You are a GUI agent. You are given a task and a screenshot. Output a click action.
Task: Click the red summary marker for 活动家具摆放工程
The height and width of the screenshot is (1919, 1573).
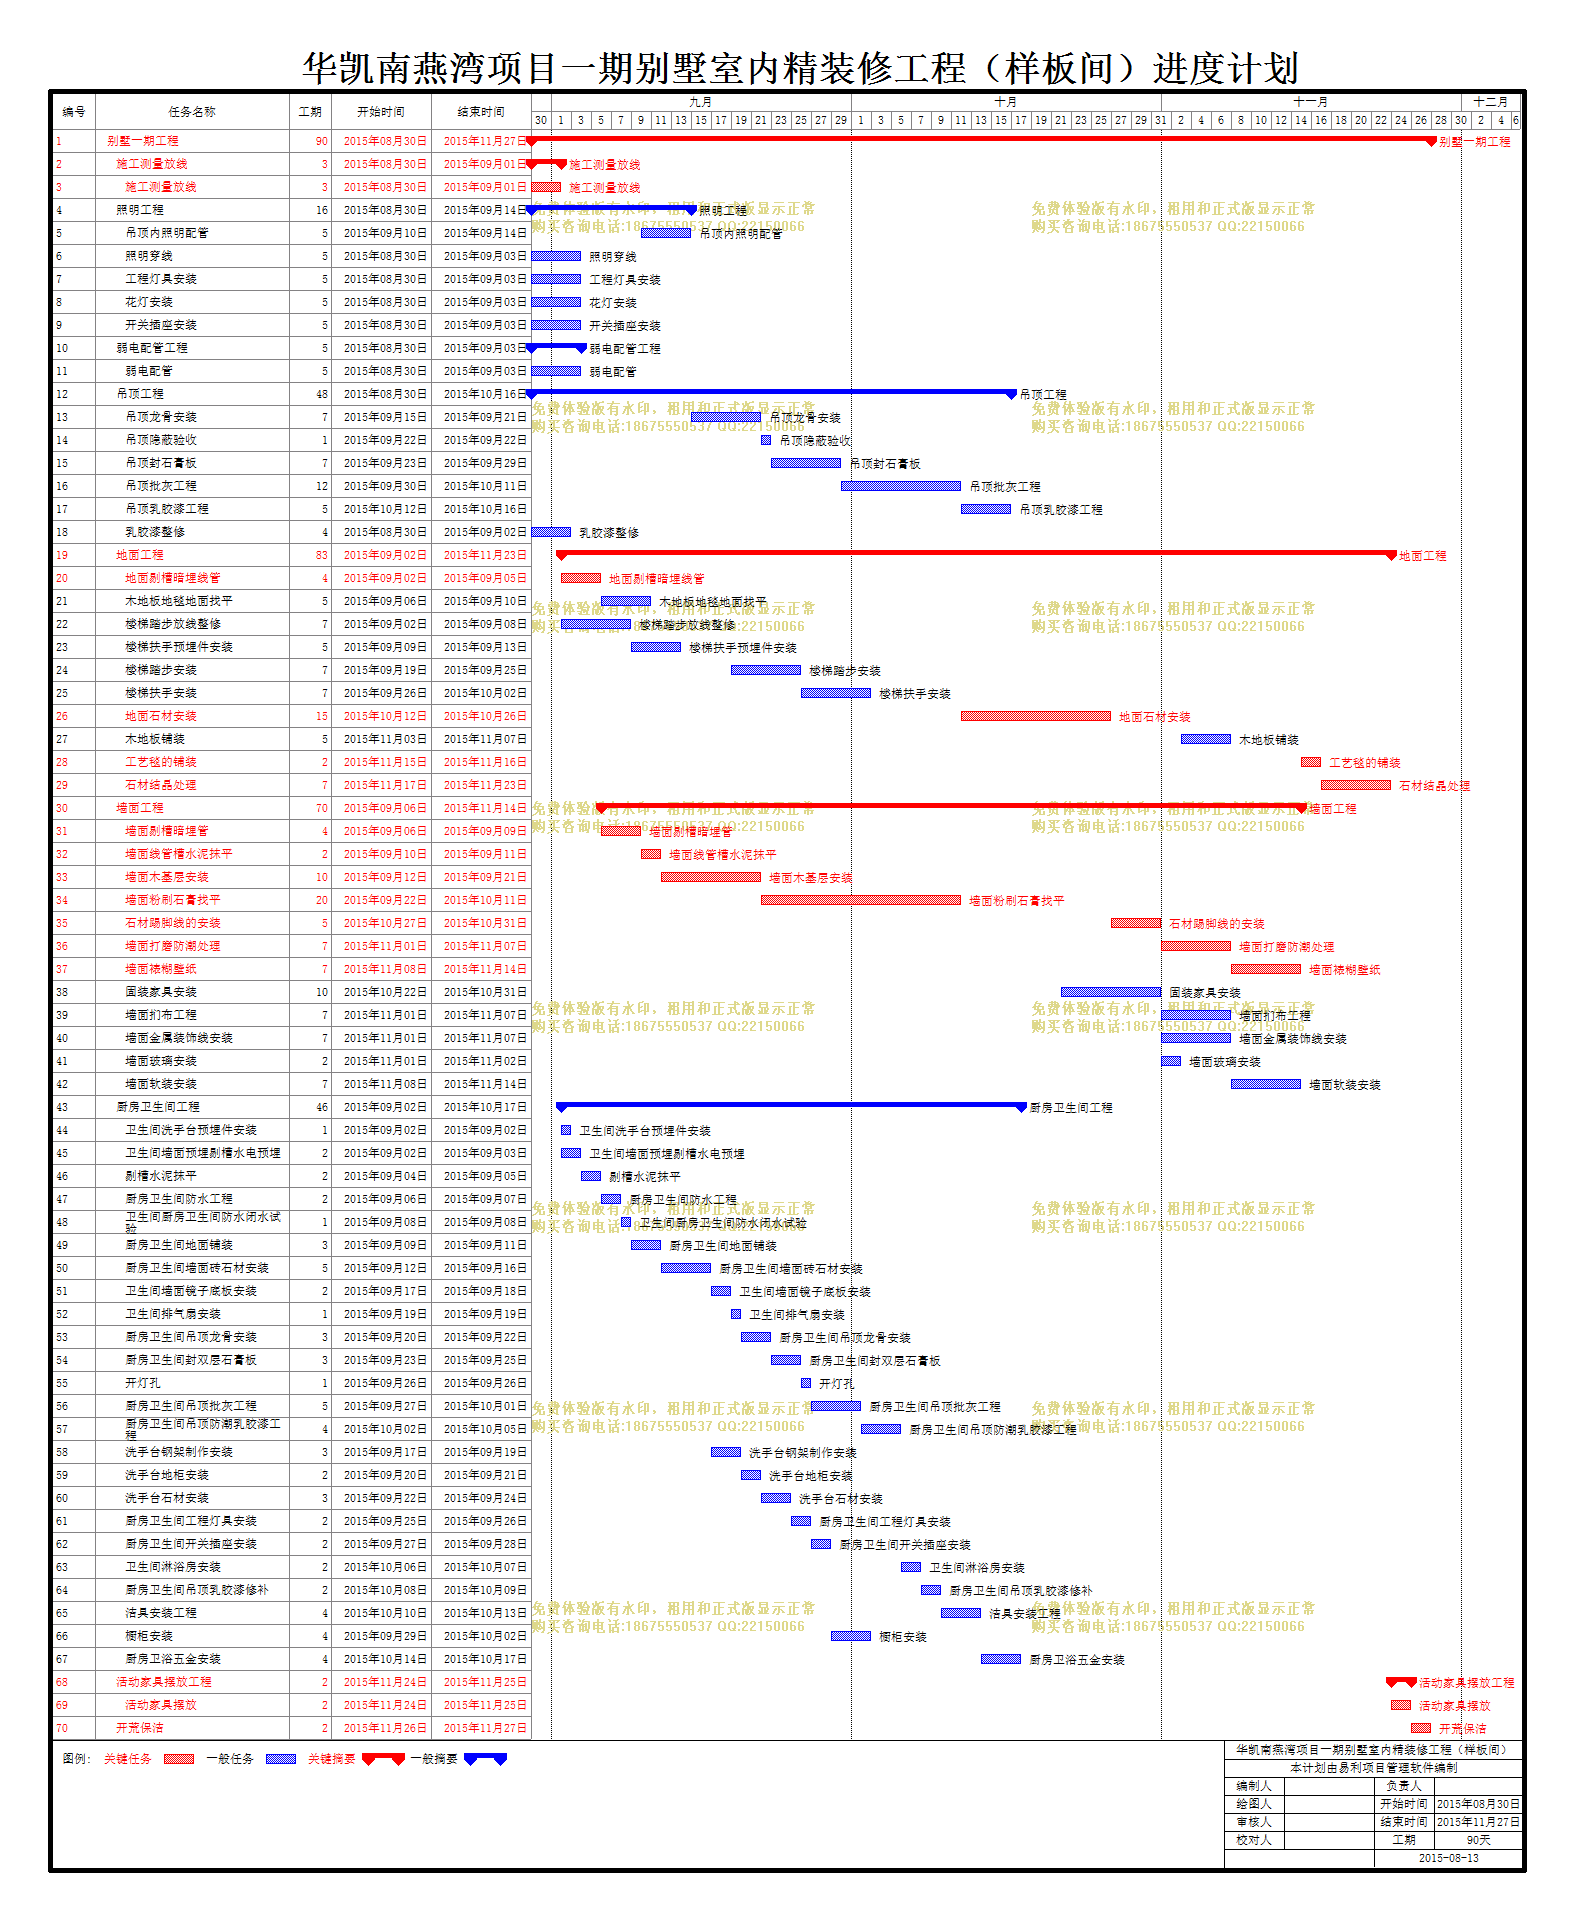pyautogui.click(x=1401, y=1682)
